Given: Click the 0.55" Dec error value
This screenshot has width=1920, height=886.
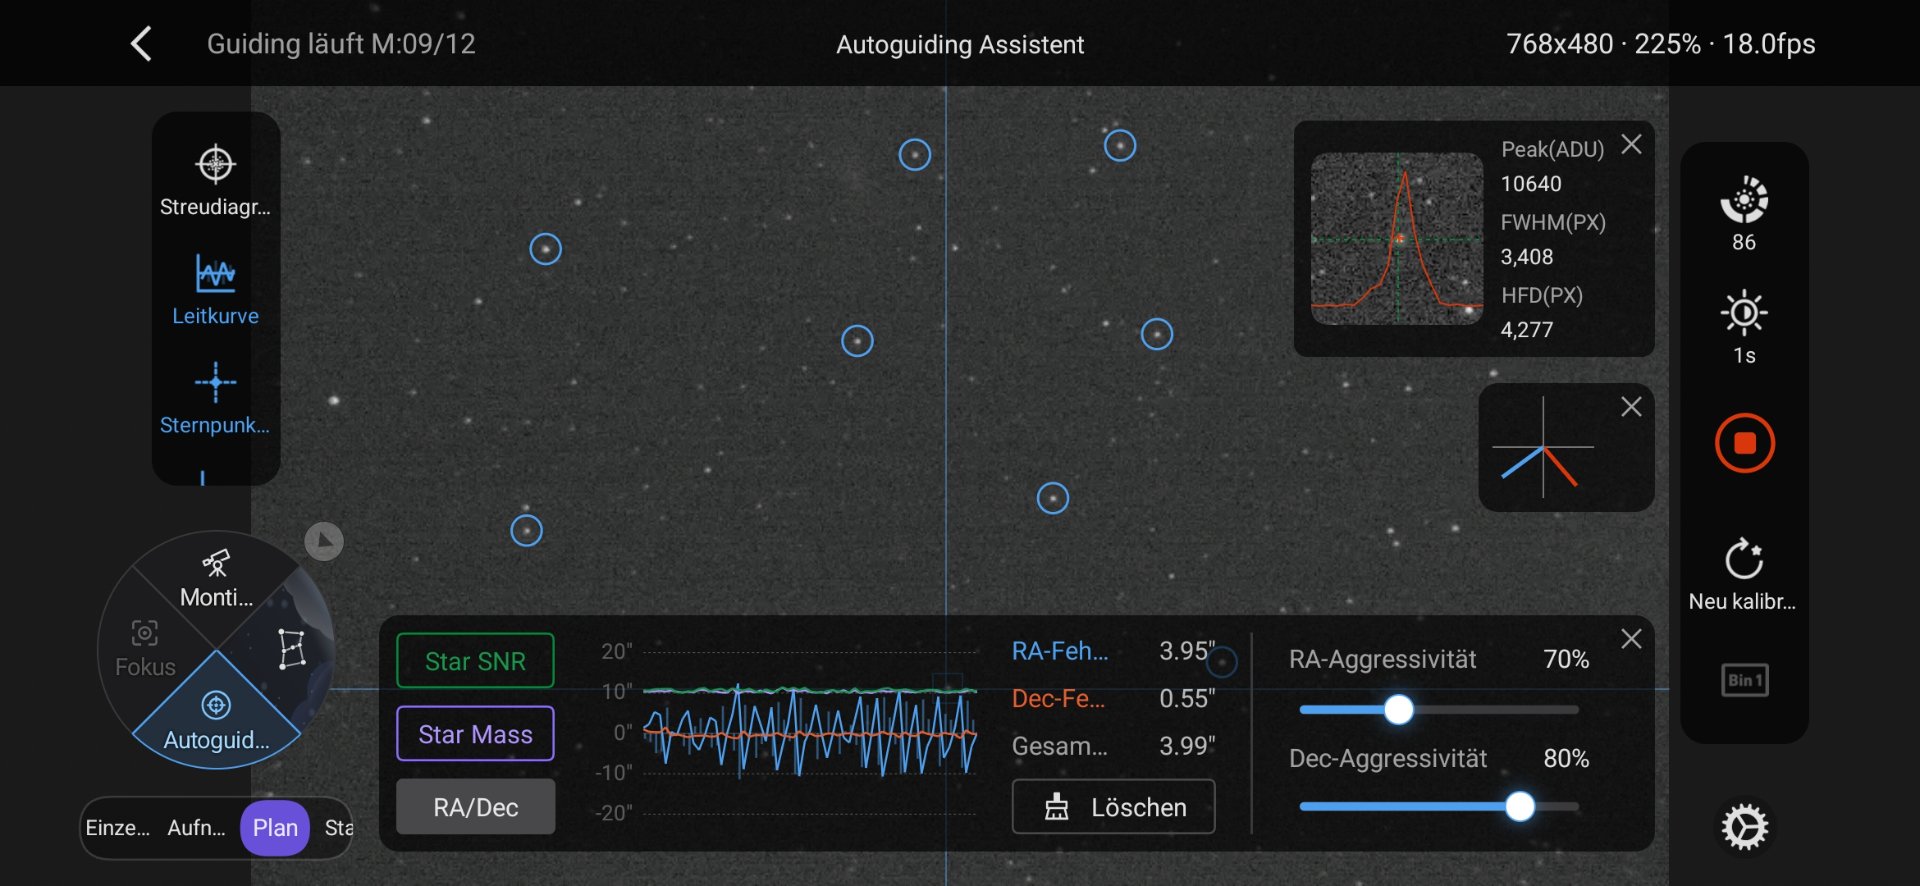Looking at the screenshot, I should coord(1187,698).
